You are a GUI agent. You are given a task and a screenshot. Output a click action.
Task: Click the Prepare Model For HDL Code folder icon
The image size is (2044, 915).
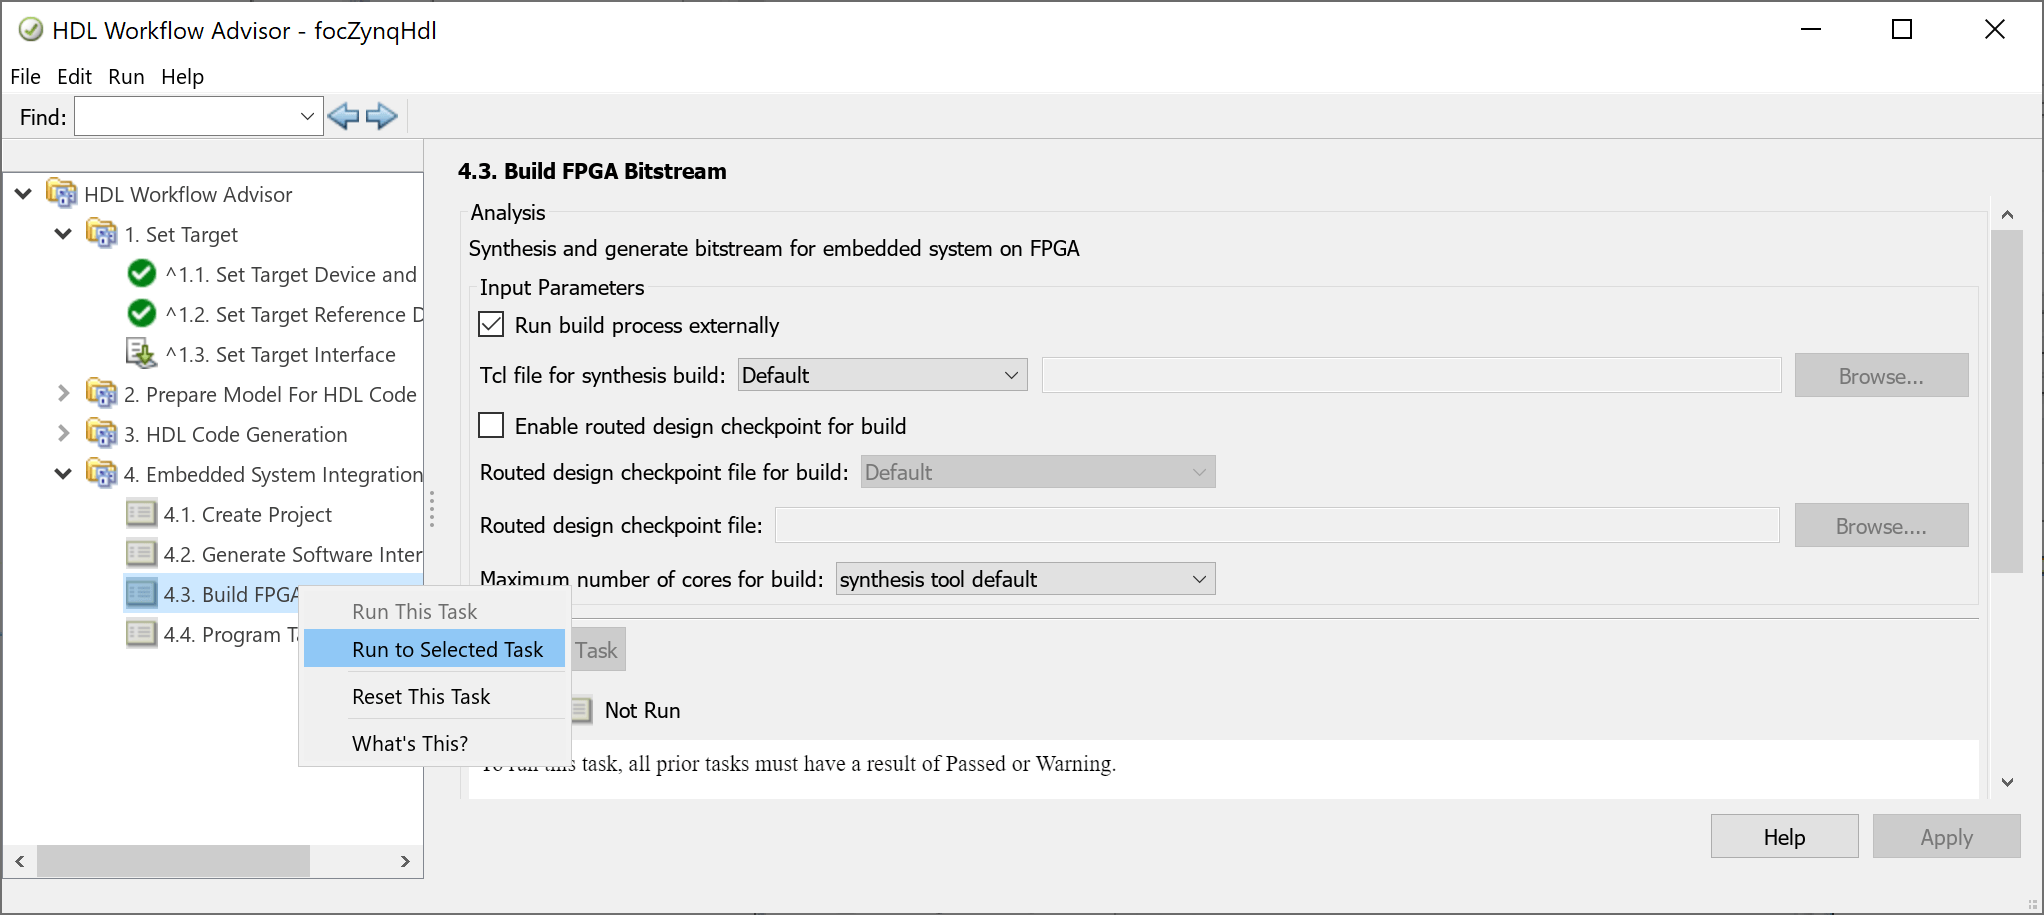coord(101,394)
